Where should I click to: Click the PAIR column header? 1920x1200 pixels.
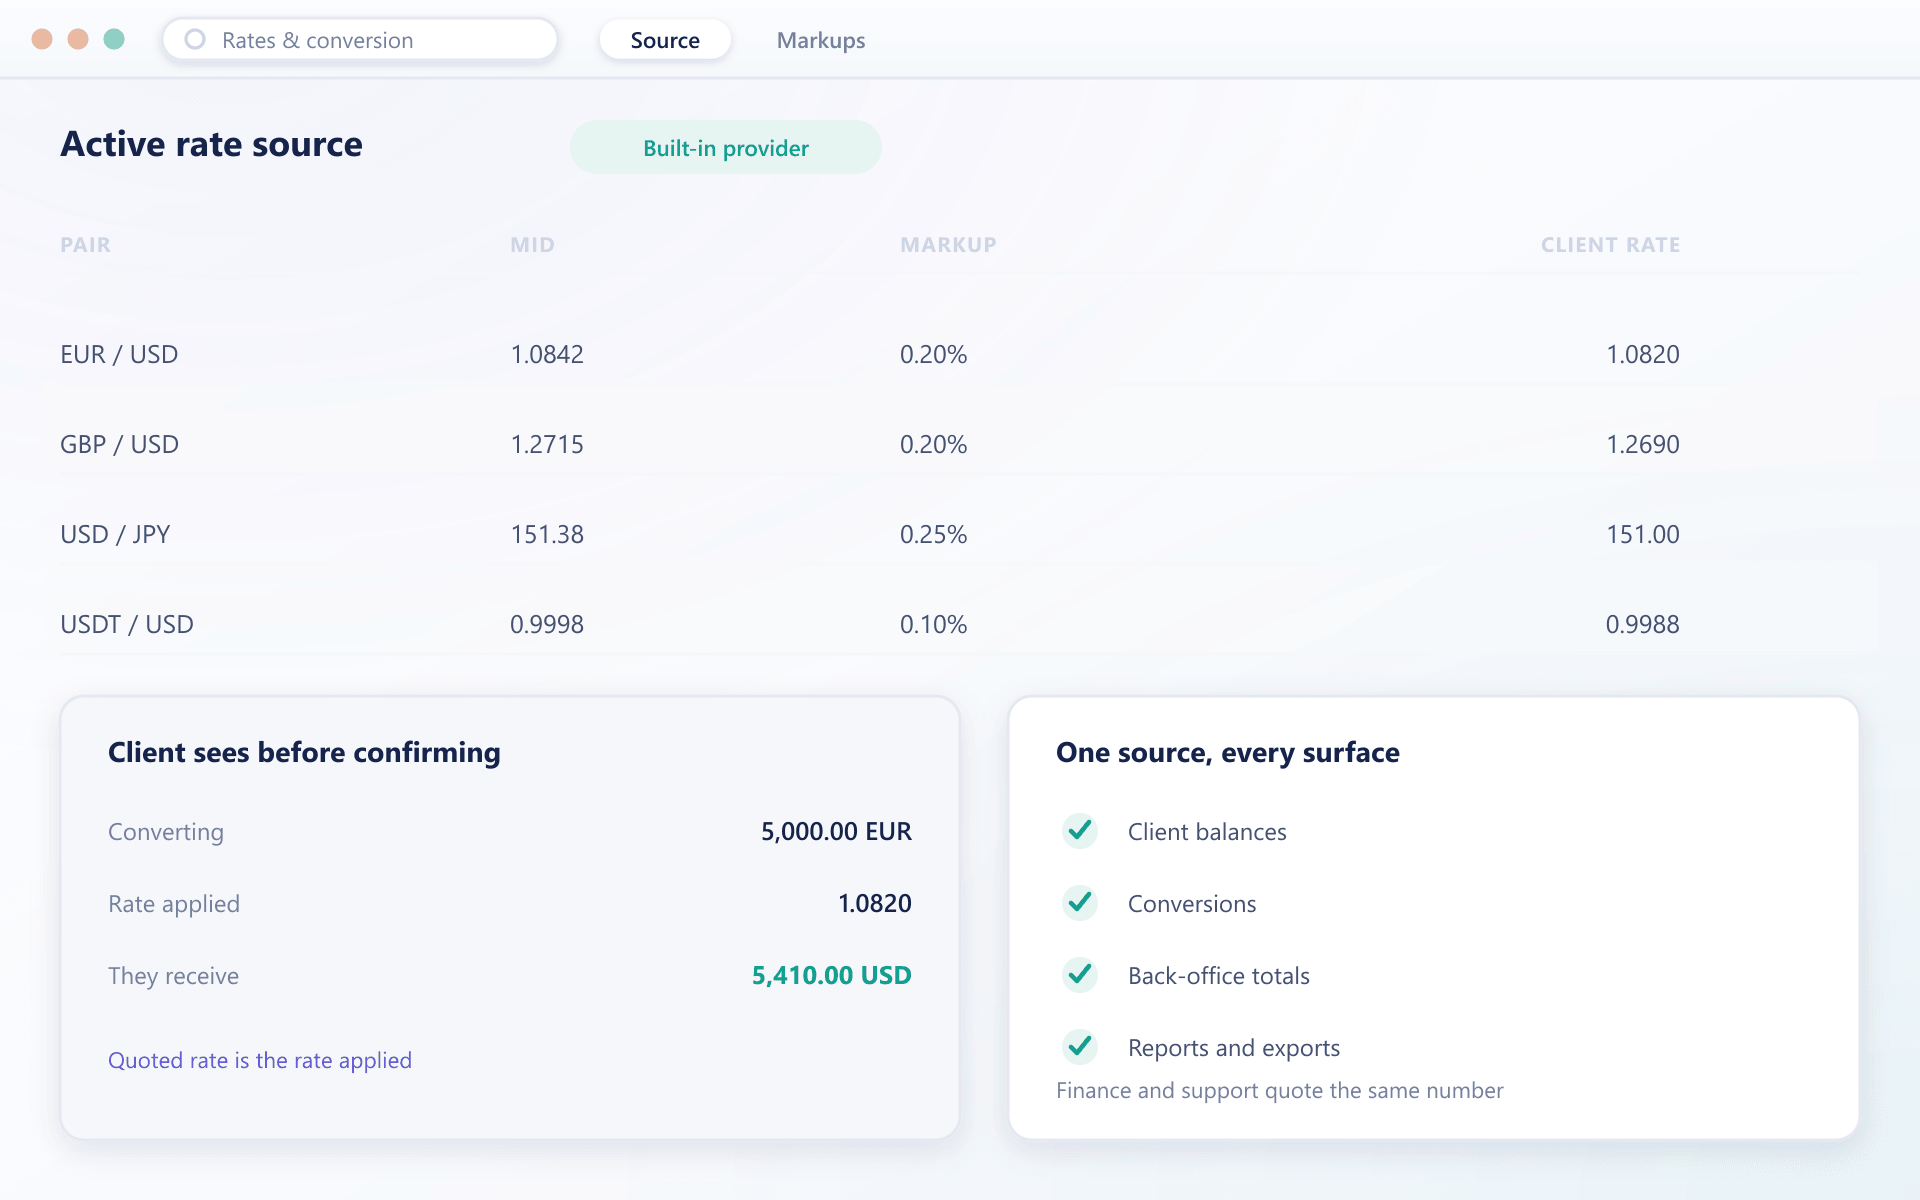[86, 245]
